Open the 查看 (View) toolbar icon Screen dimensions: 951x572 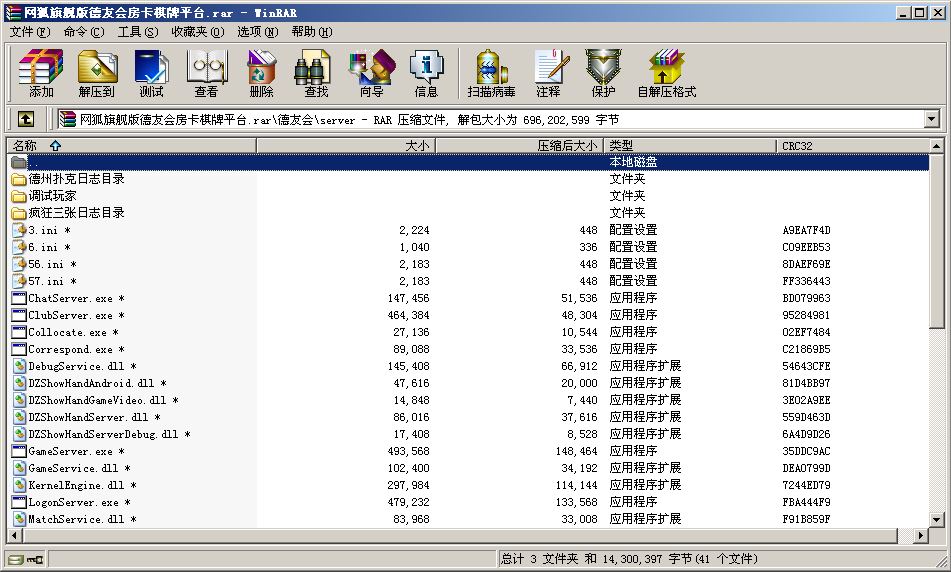pos(206,73)
